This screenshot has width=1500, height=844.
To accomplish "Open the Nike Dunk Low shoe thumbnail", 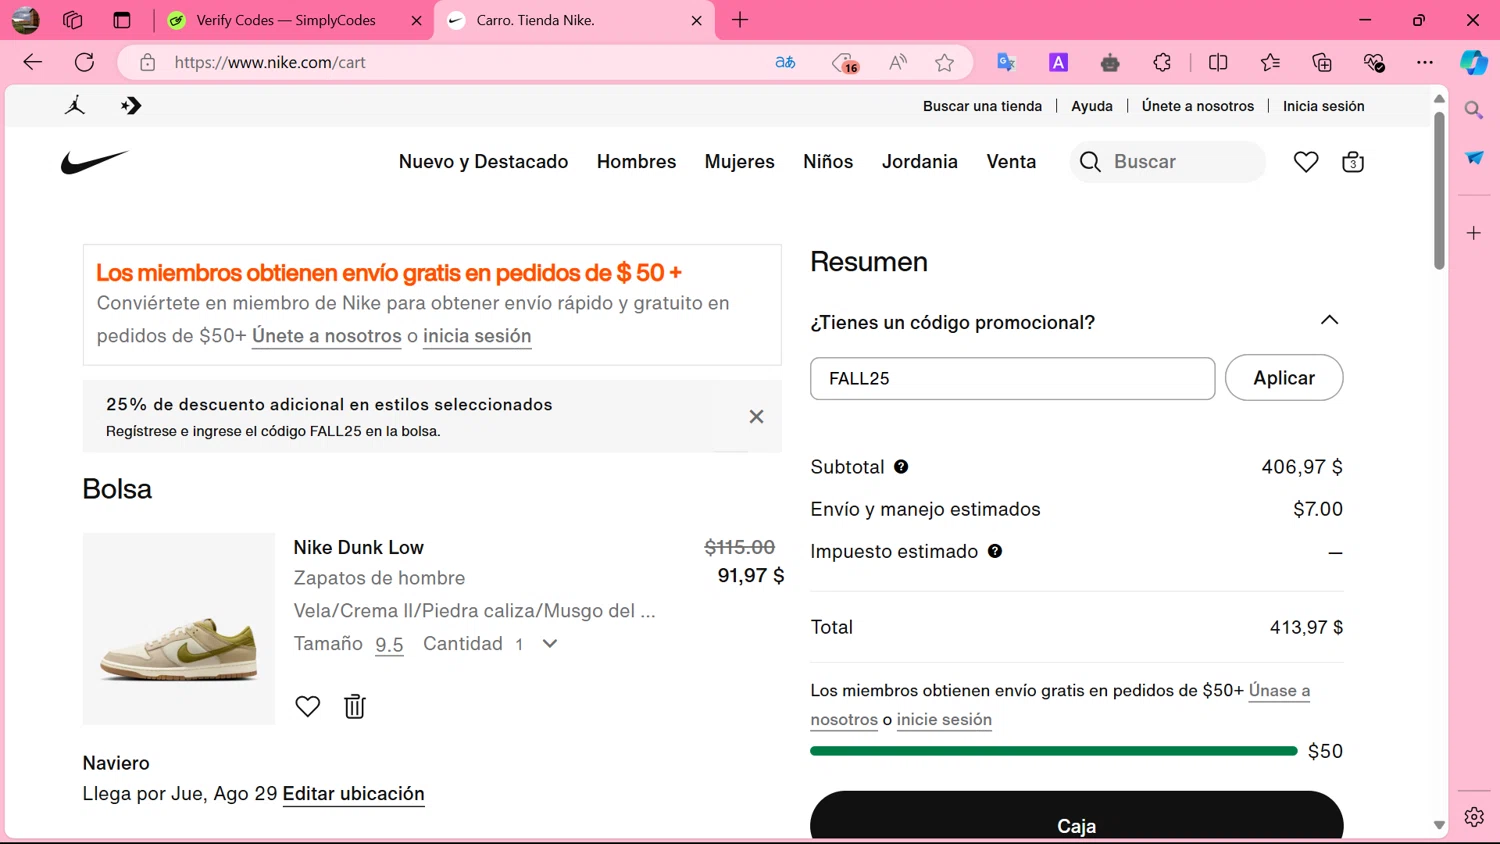I will [179, 629].
